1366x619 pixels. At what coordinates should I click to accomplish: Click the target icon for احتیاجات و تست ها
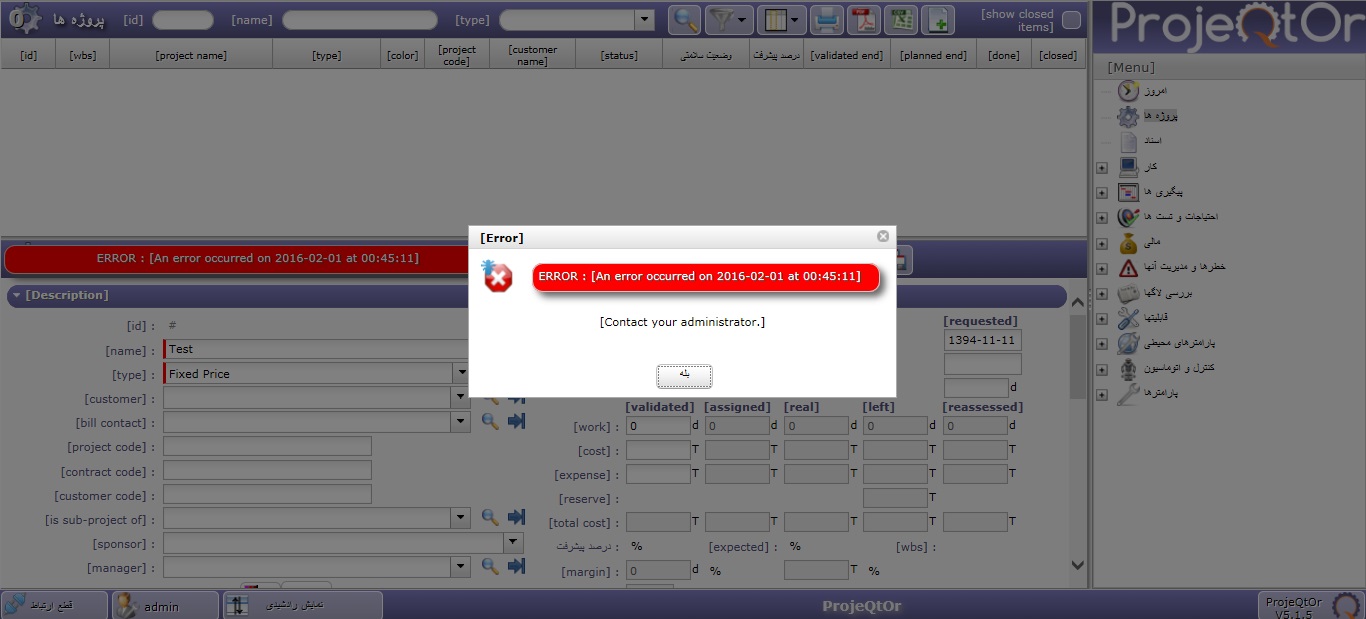pos(1128,216)
